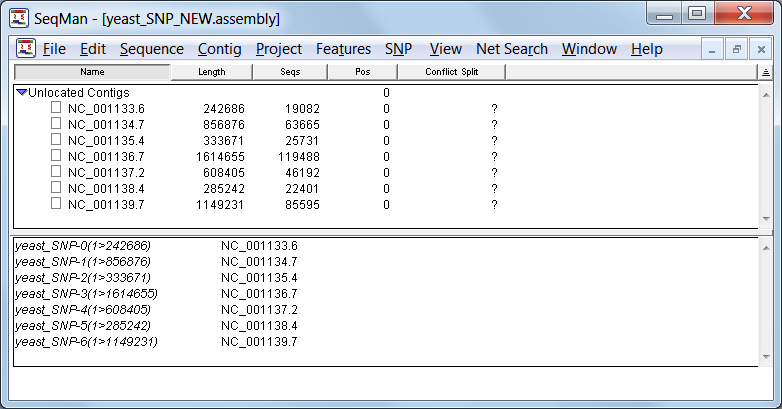Image resolution: width=782 pixels, height=409 pixels.
Task: Click the SeqMan application icon in title bar
Action: 19,18
